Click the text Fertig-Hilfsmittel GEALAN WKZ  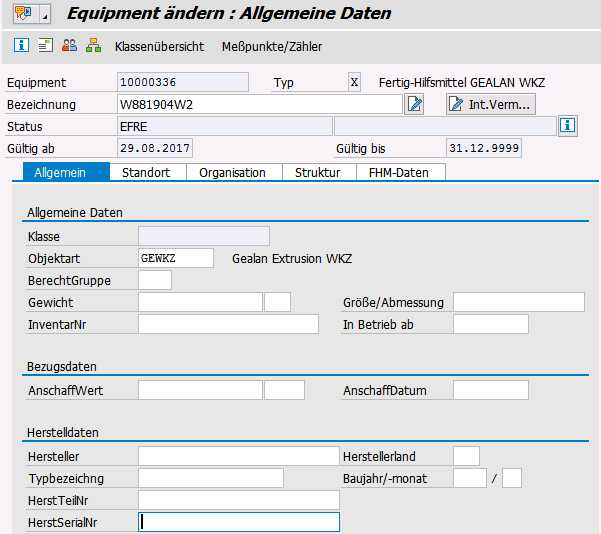click(x=462, y=82)
